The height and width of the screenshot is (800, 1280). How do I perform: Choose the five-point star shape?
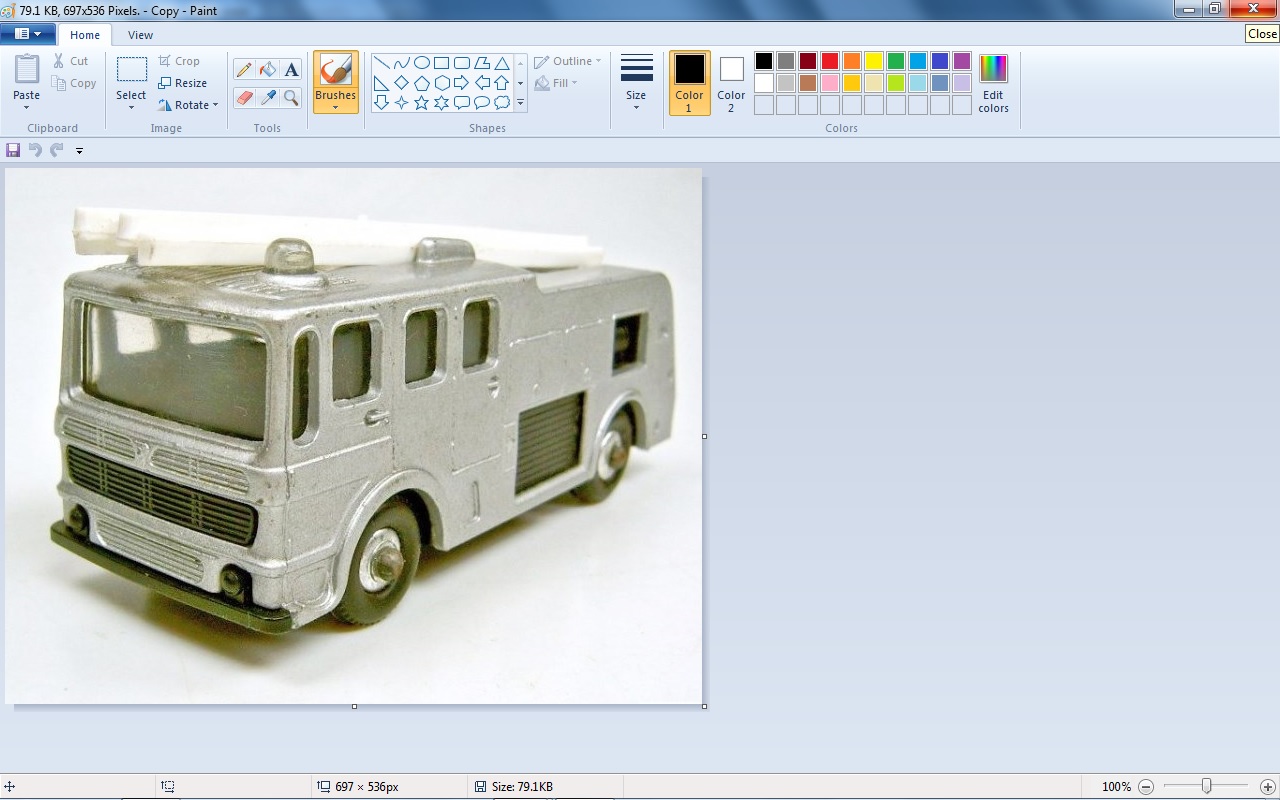(421, 102)
